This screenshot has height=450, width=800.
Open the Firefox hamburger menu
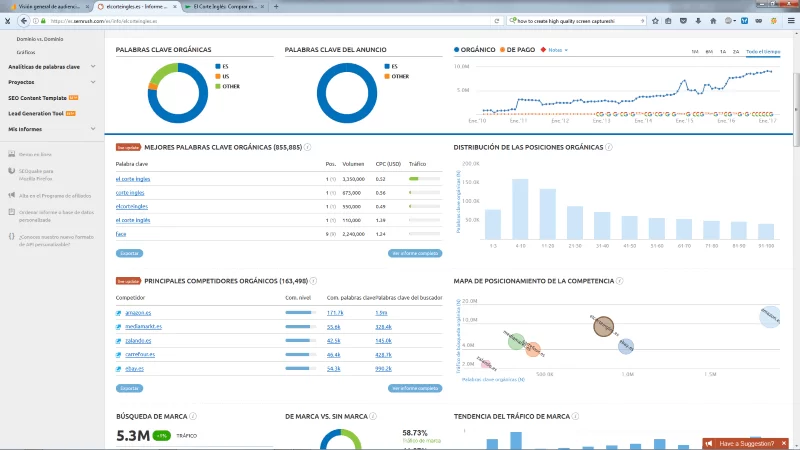(791, 21)
